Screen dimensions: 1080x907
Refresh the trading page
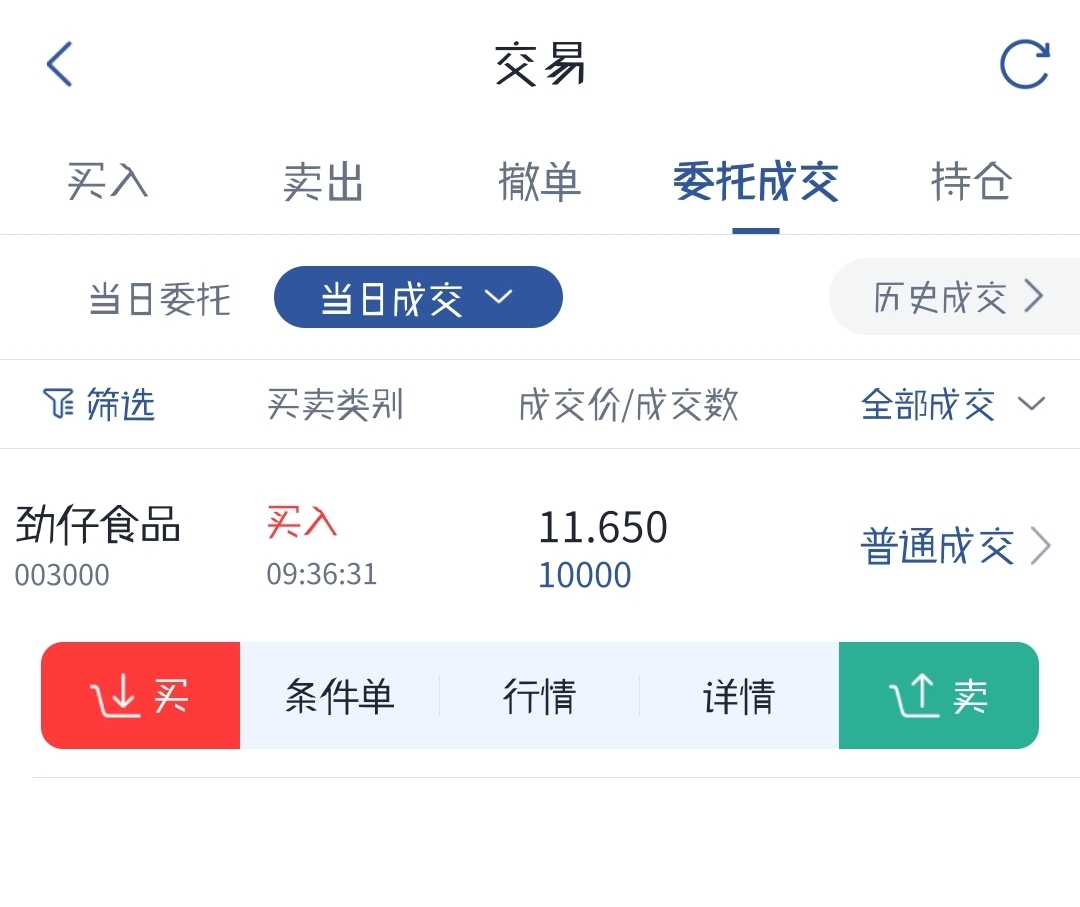1024,65
